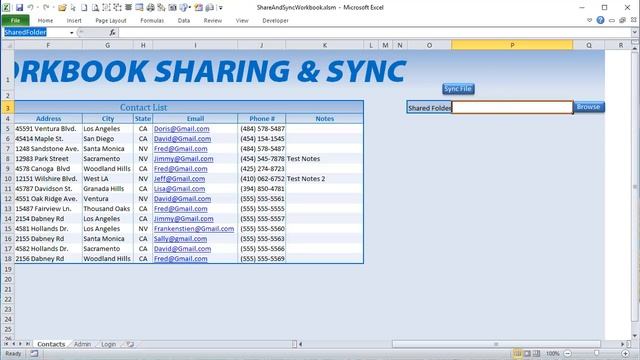The width and height of the screenshot is (640, 360).
Task: Select row 3 header
Action: 7,107
